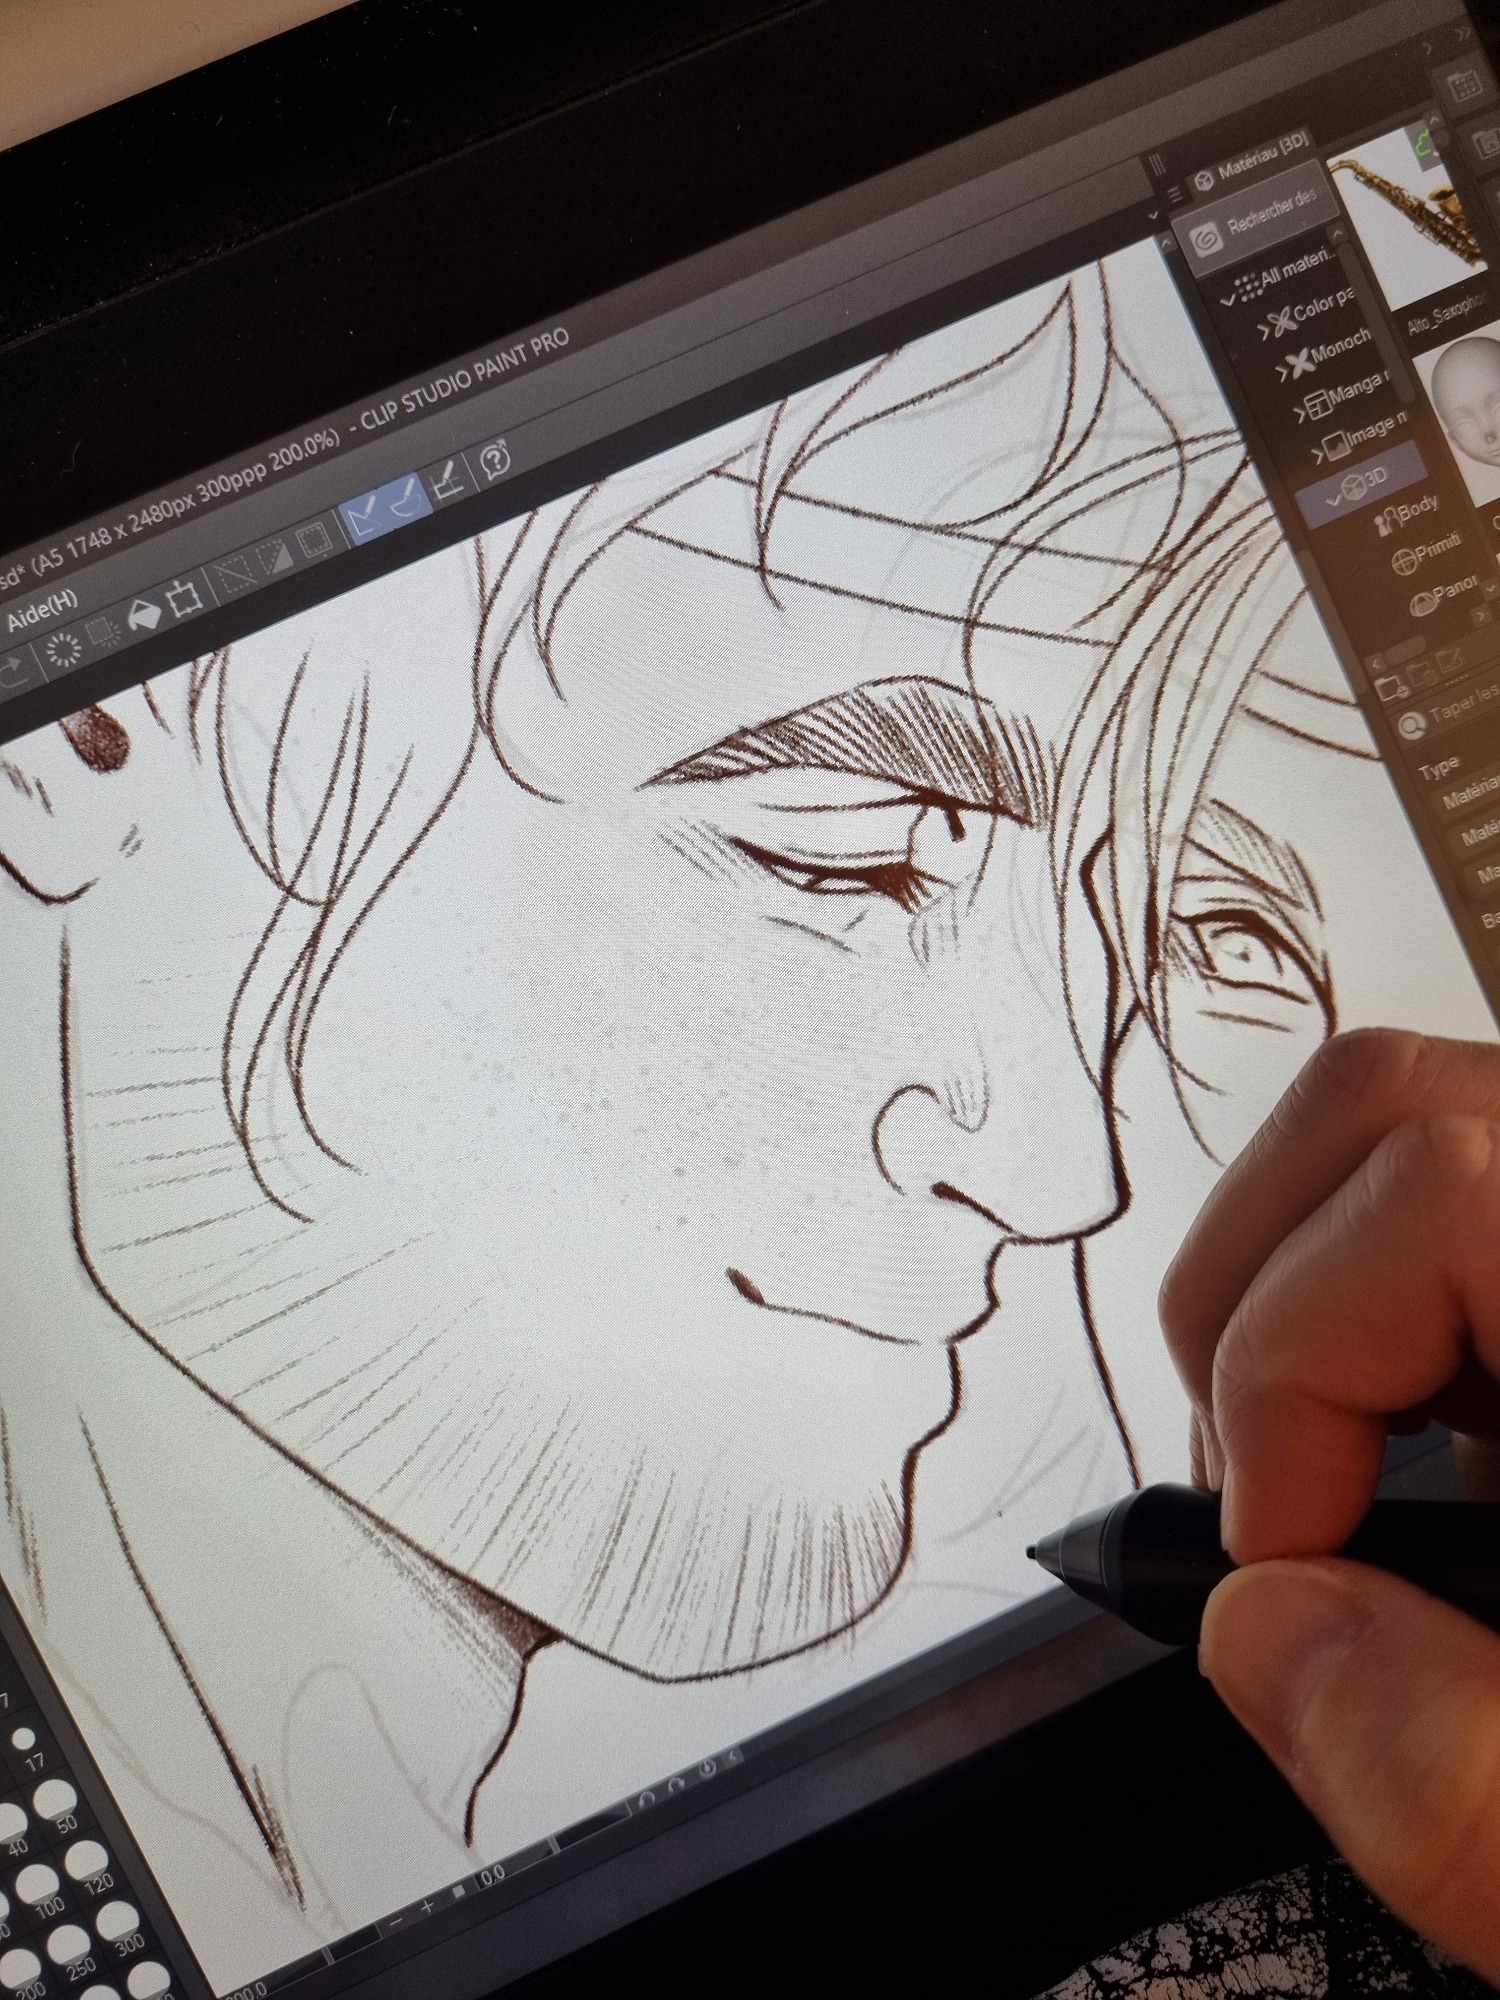Click the Scale/Rotate transform icon
The height and width of the screenshot is (2000, 1500).
[x=183, y=599]
